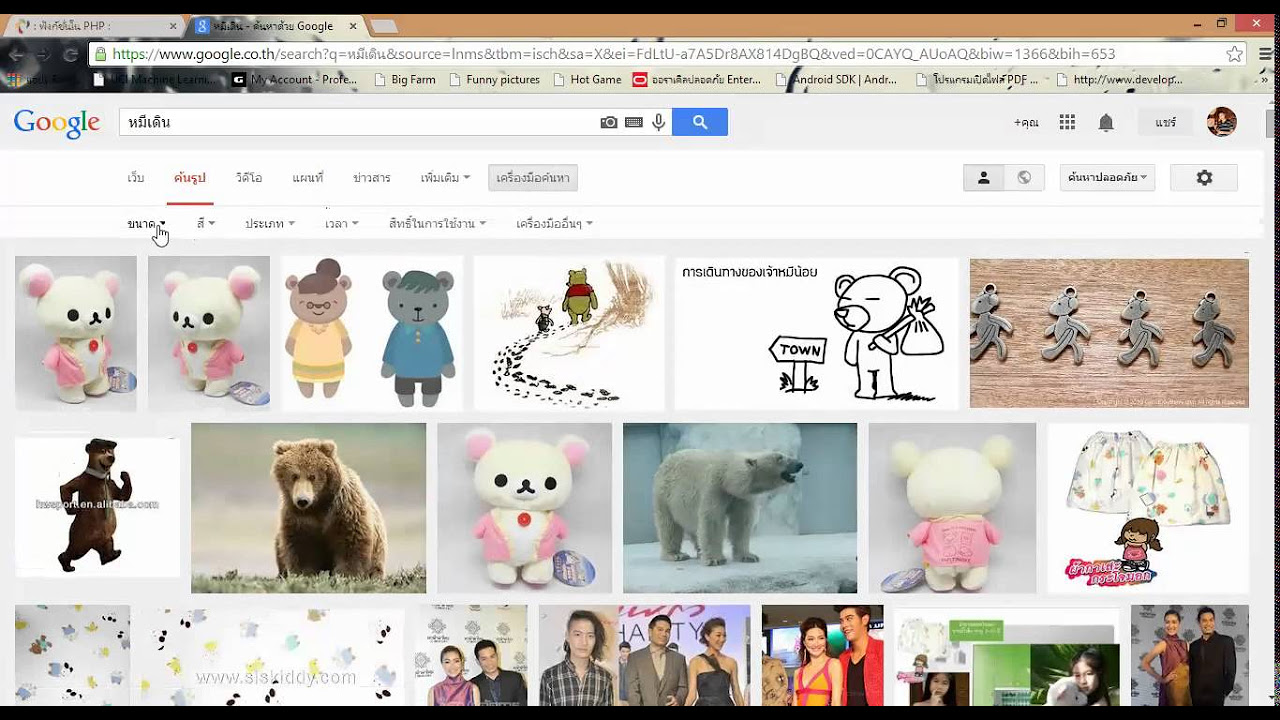
Task: Expand the usage rights filter dropdown
Action: (x=437, y=224)
